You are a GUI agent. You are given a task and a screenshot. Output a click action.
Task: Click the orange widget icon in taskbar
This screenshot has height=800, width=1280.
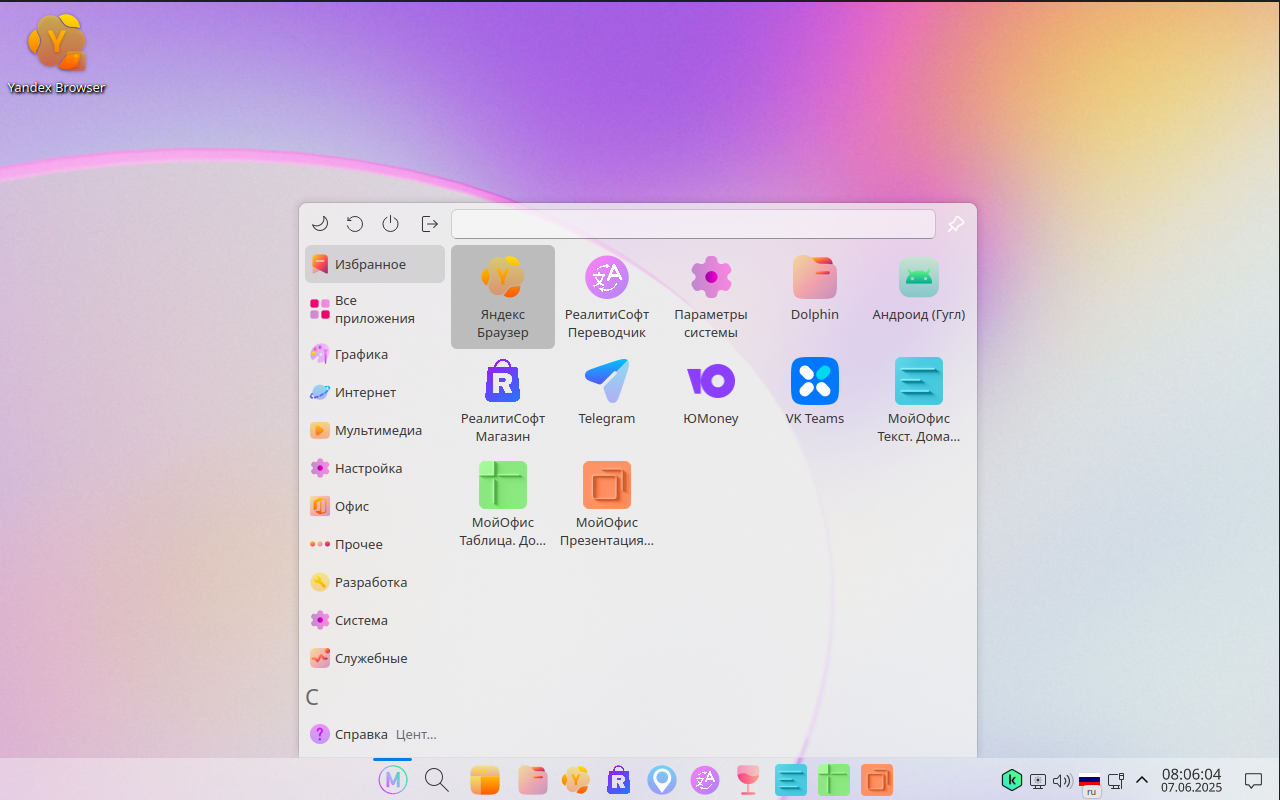coord(485,780)
